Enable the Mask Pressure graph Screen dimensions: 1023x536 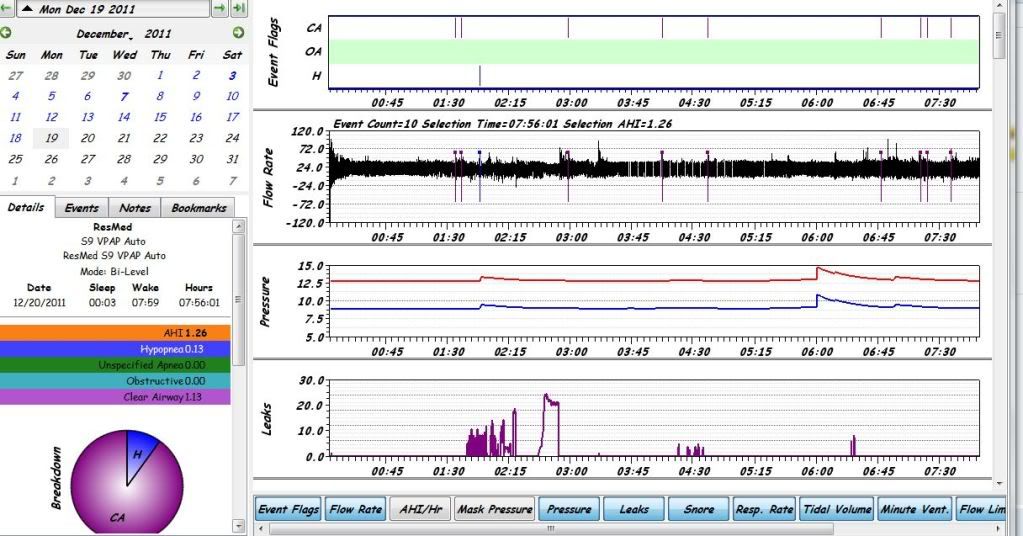(x=493, y=509)
